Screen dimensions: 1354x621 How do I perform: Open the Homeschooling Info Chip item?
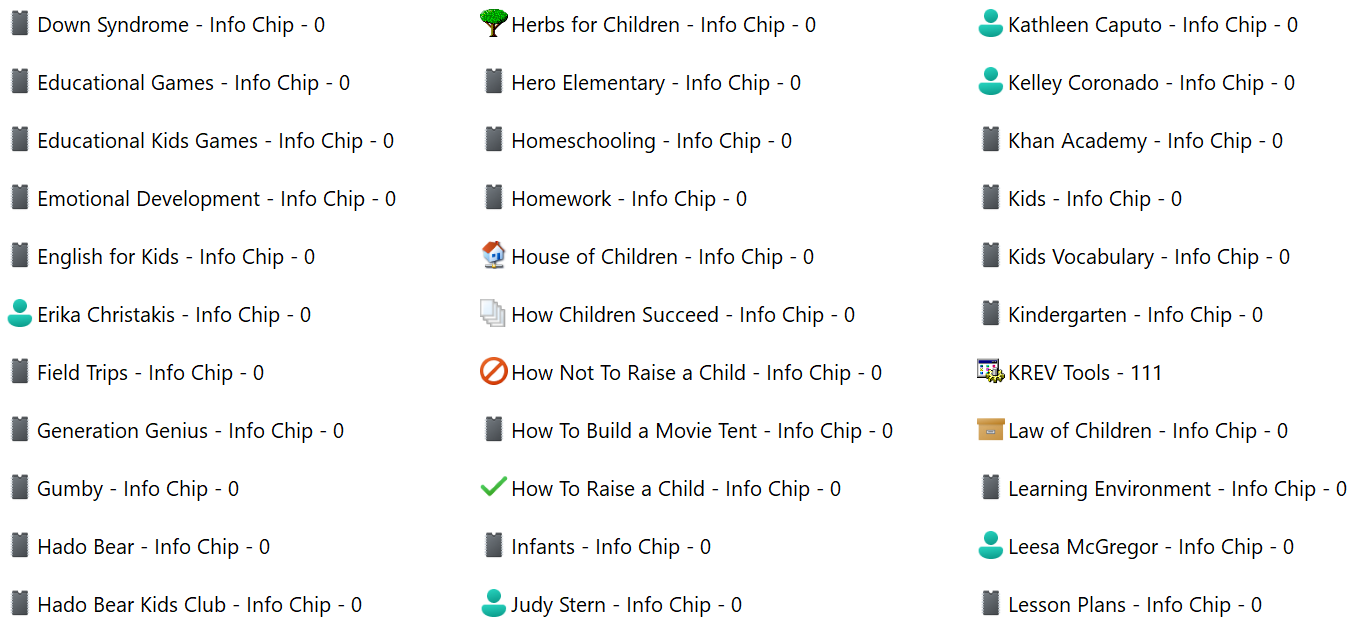pyautogui.click(x=651, y=141)
